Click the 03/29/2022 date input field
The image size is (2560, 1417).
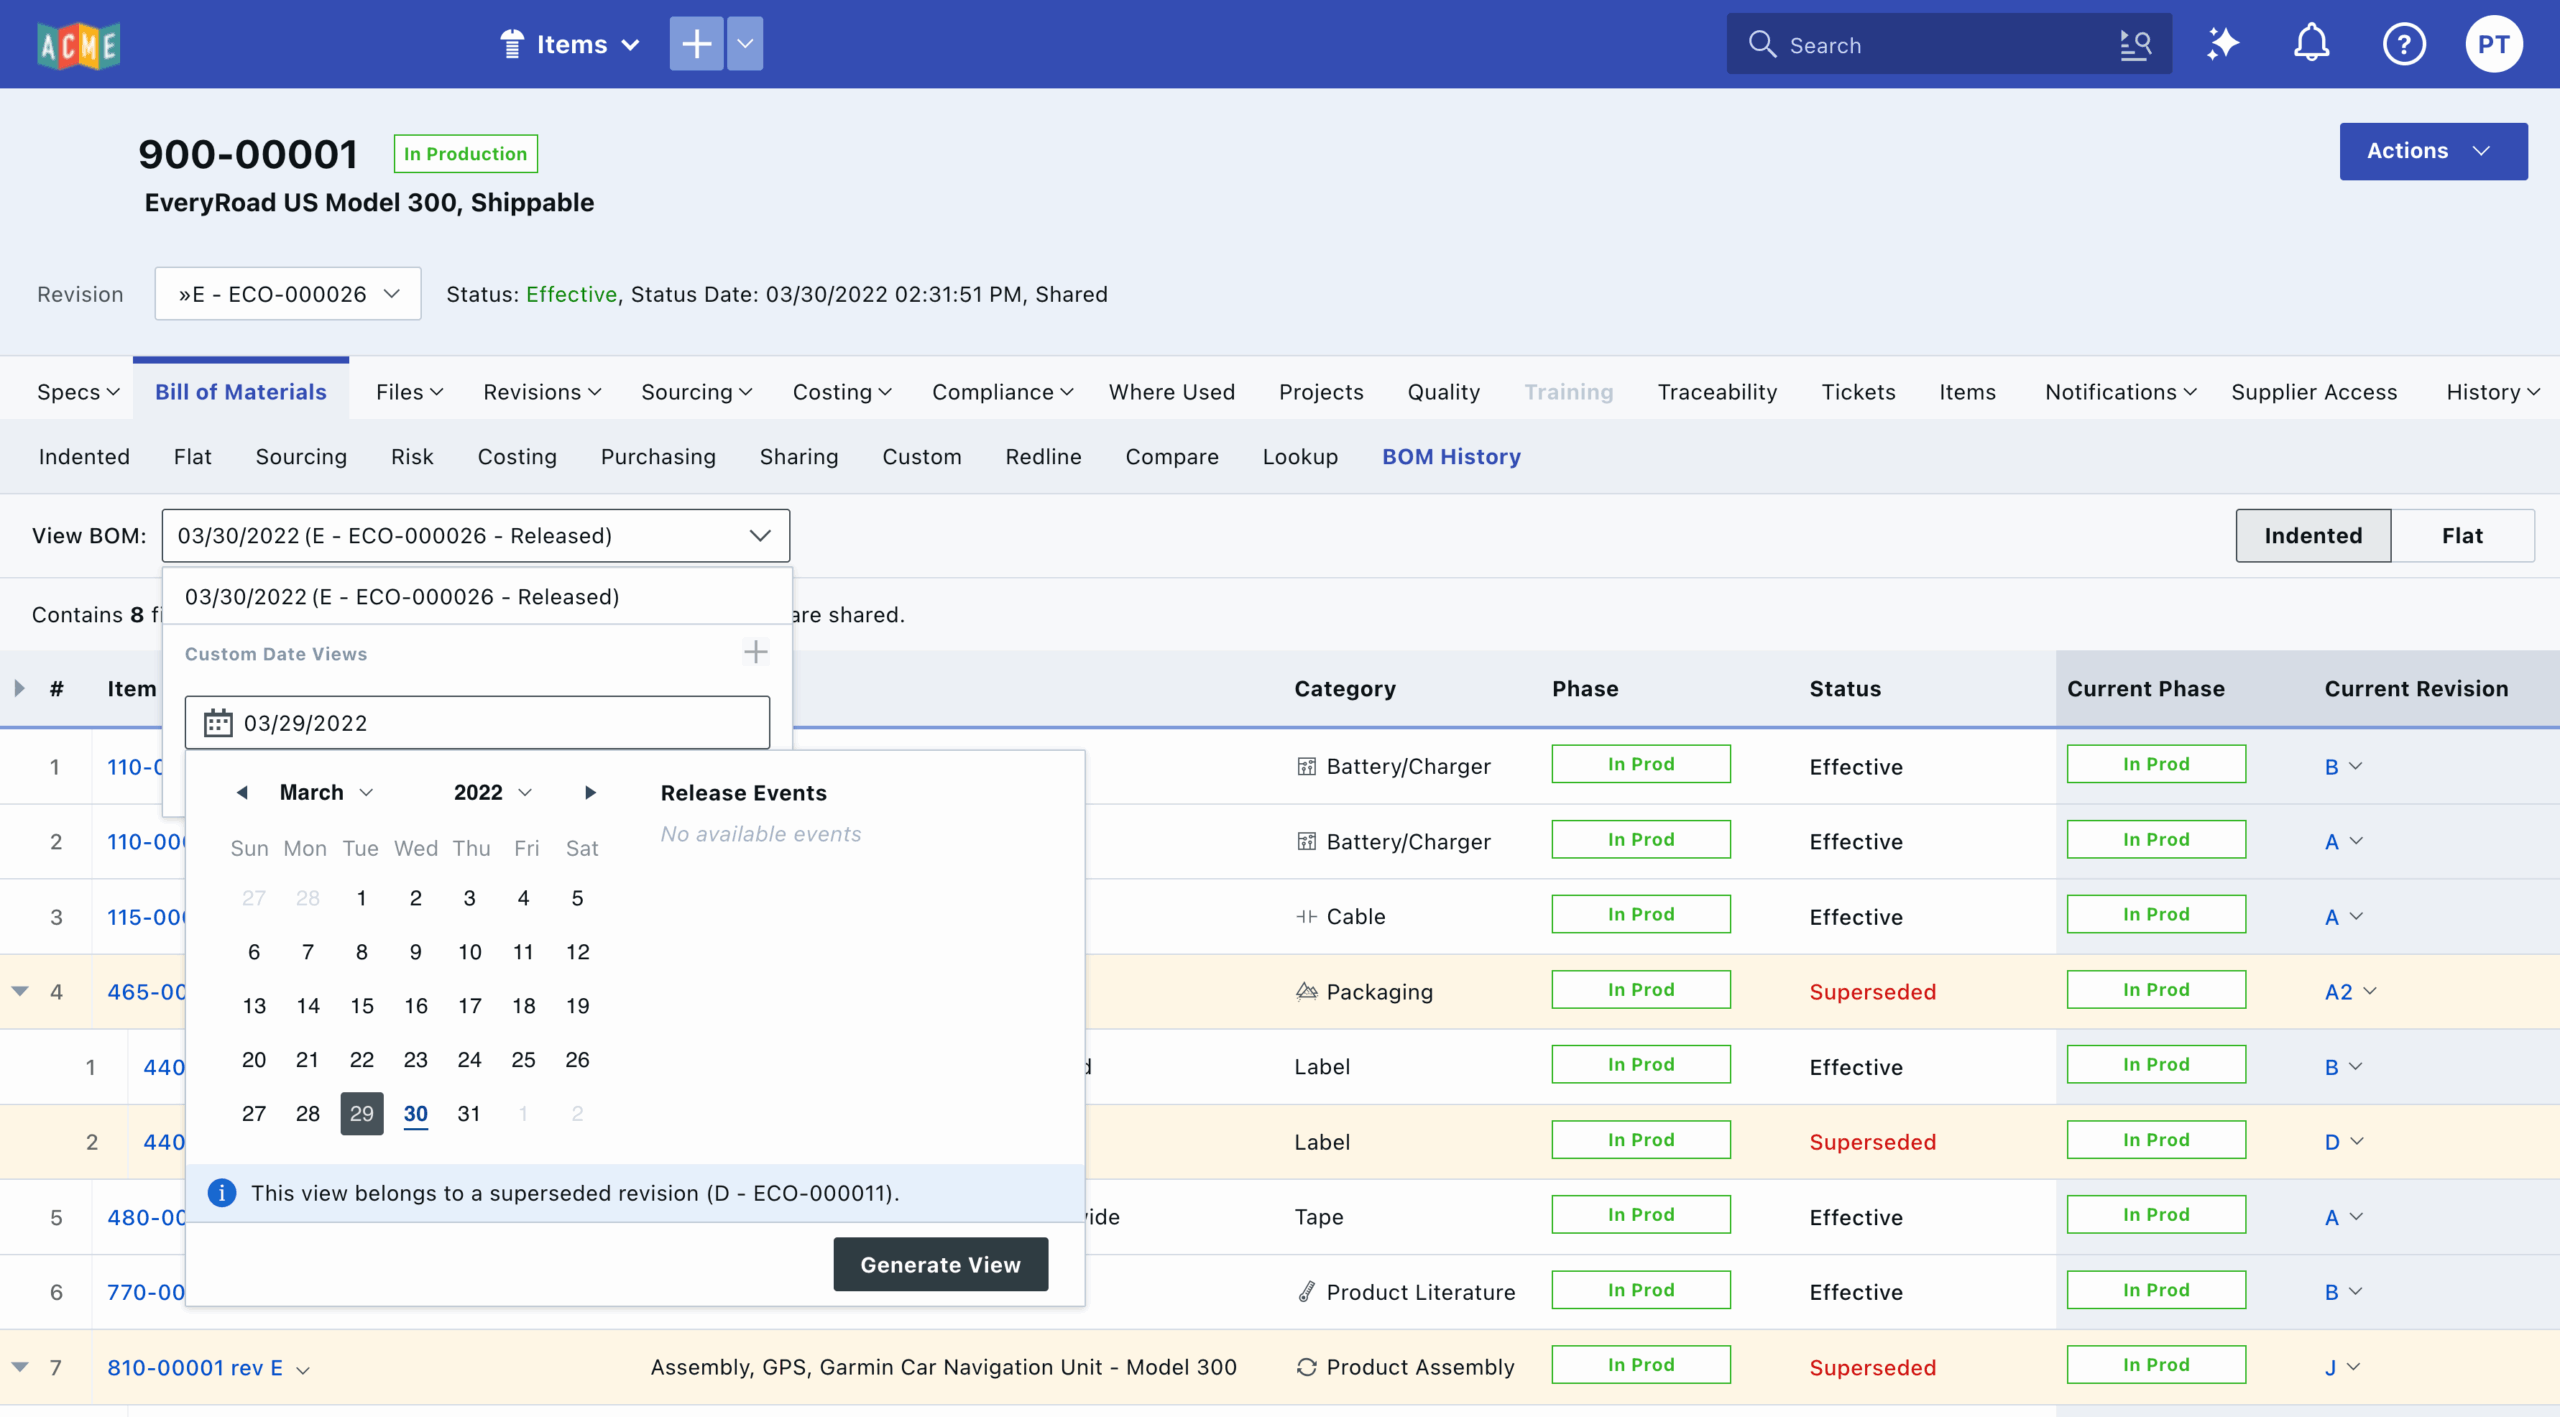478,723
